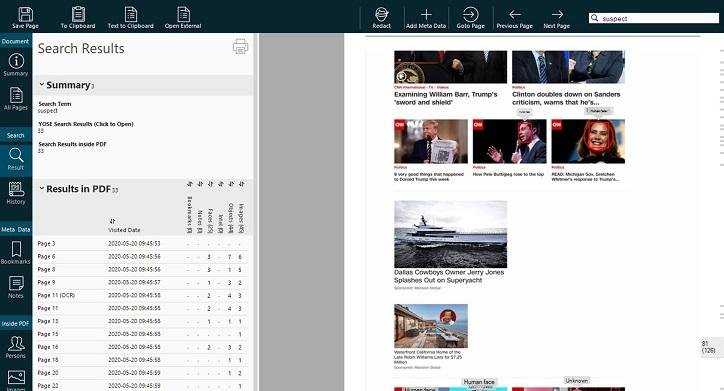The width and height of the screenshot is (724, 391).
Task: Open the Bookmarks sidebar icon
Action: (16, 249)
